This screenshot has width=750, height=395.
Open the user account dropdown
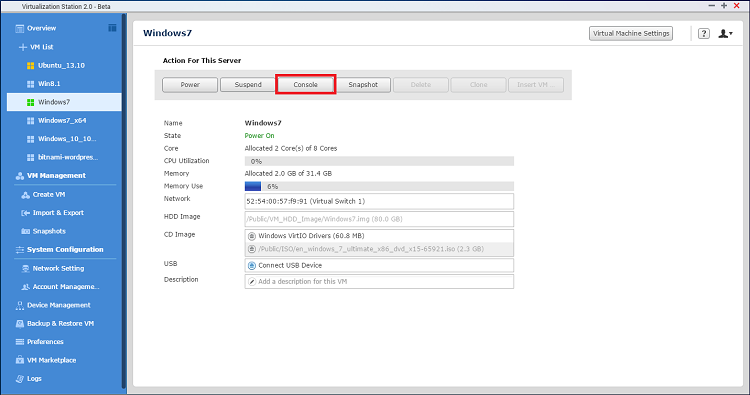pos(725,33)
